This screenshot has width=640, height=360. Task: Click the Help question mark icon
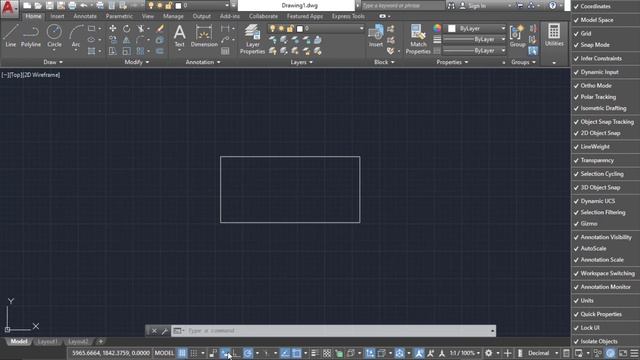(x=552, y=6)
